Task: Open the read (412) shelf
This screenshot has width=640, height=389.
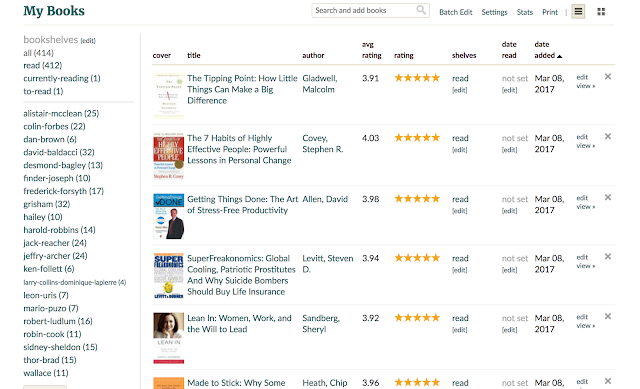Action: (42, 65)
